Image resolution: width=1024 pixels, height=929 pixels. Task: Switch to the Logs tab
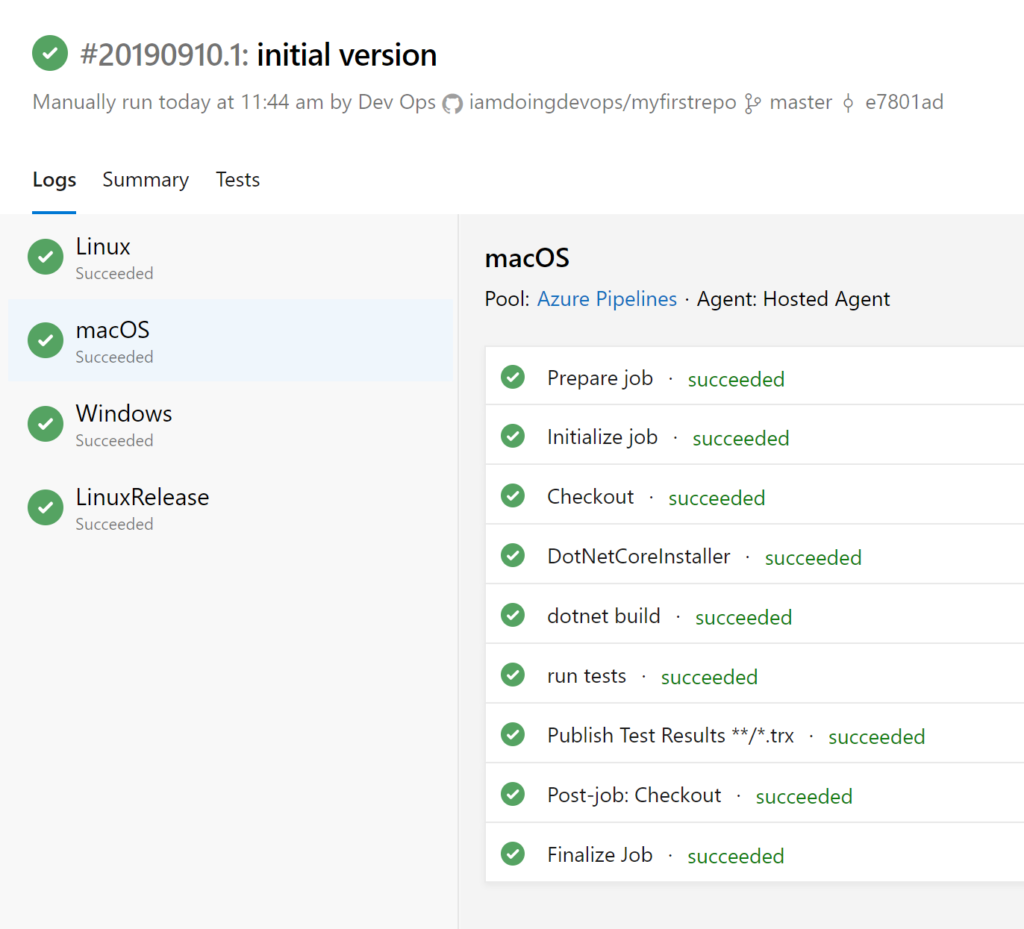(x=54, y=180)
